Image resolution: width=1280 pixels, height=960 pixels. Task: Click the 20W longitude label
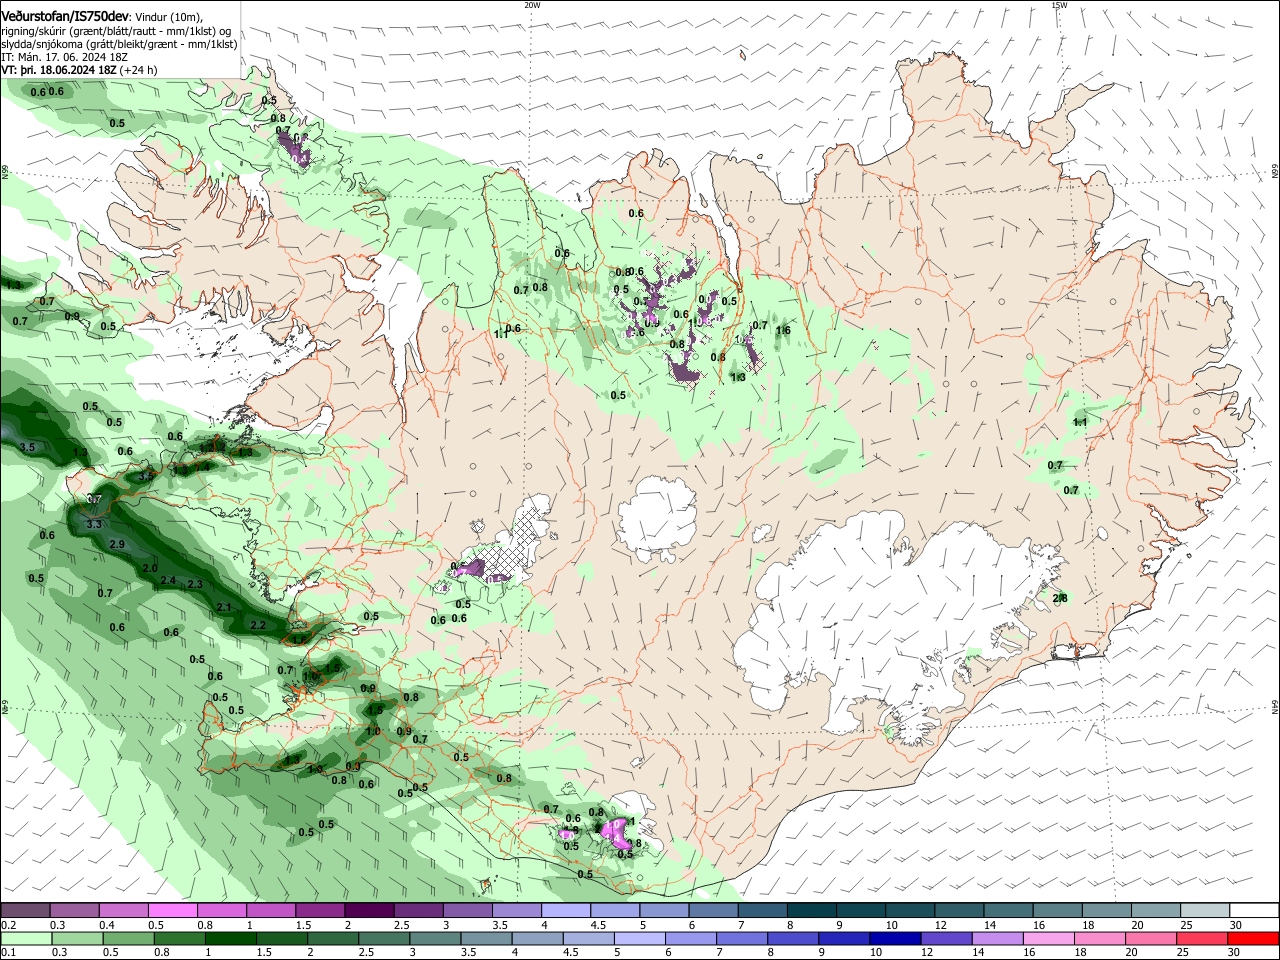532,5
